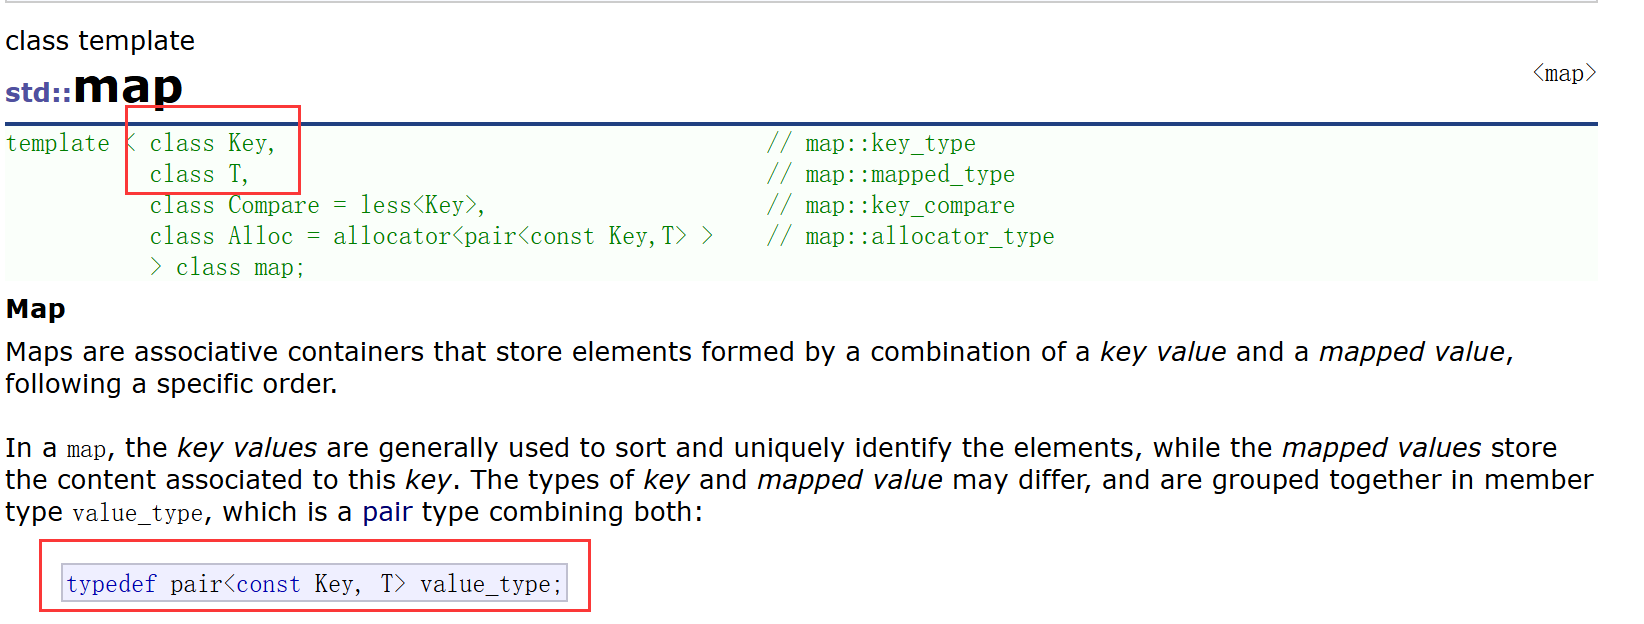Viewport: 1644px width, 624px height.
Task: Click the inline 'map' code in 'In a map'
Action: coord(86,449)
